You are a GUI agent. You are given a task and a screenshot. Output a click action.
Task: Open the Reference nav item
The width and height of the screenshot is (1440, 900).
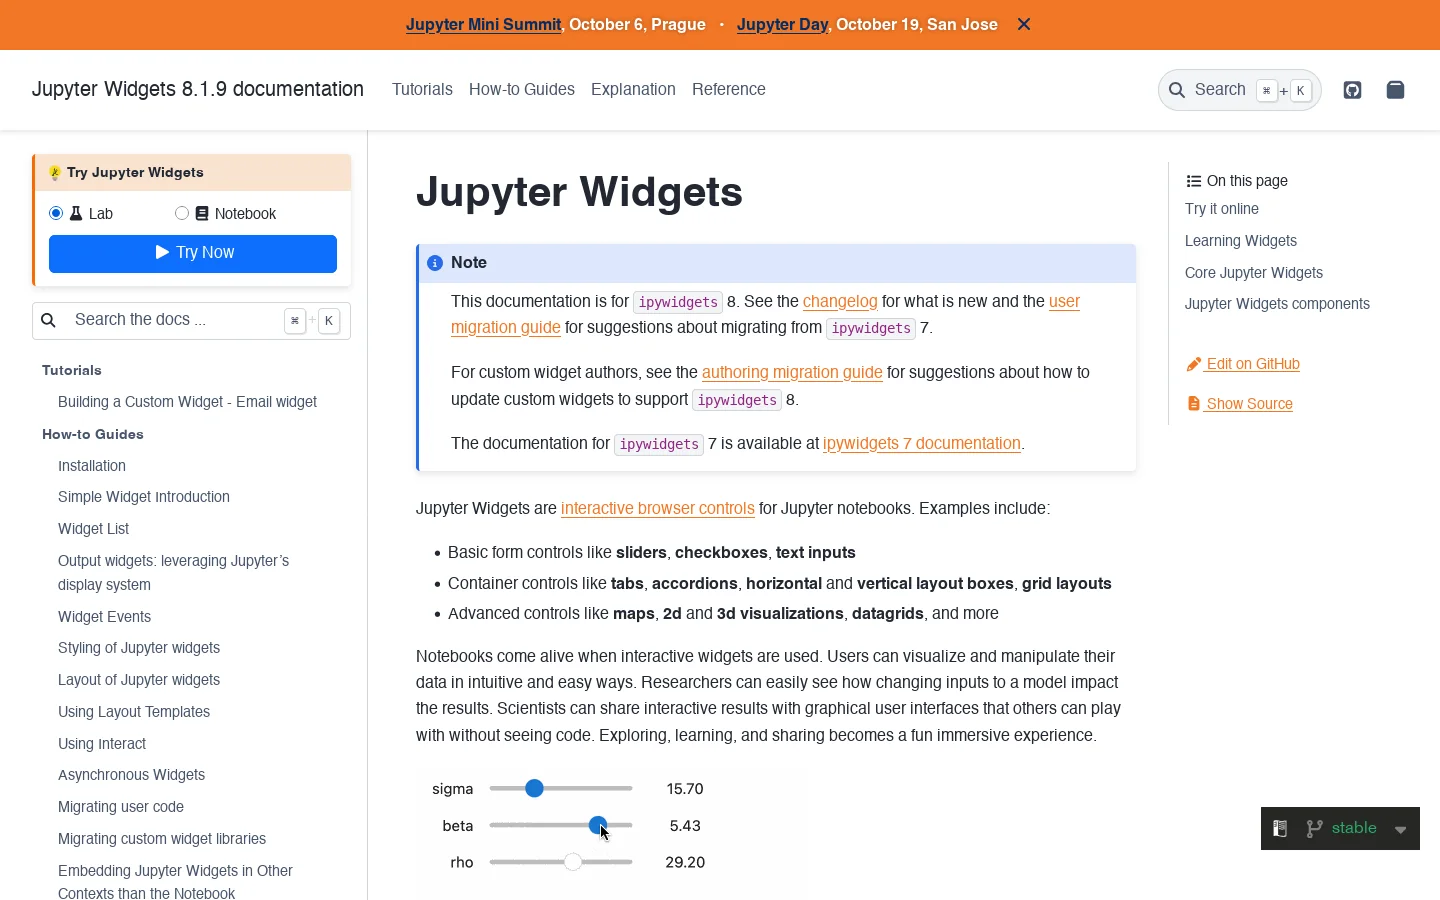729,89
